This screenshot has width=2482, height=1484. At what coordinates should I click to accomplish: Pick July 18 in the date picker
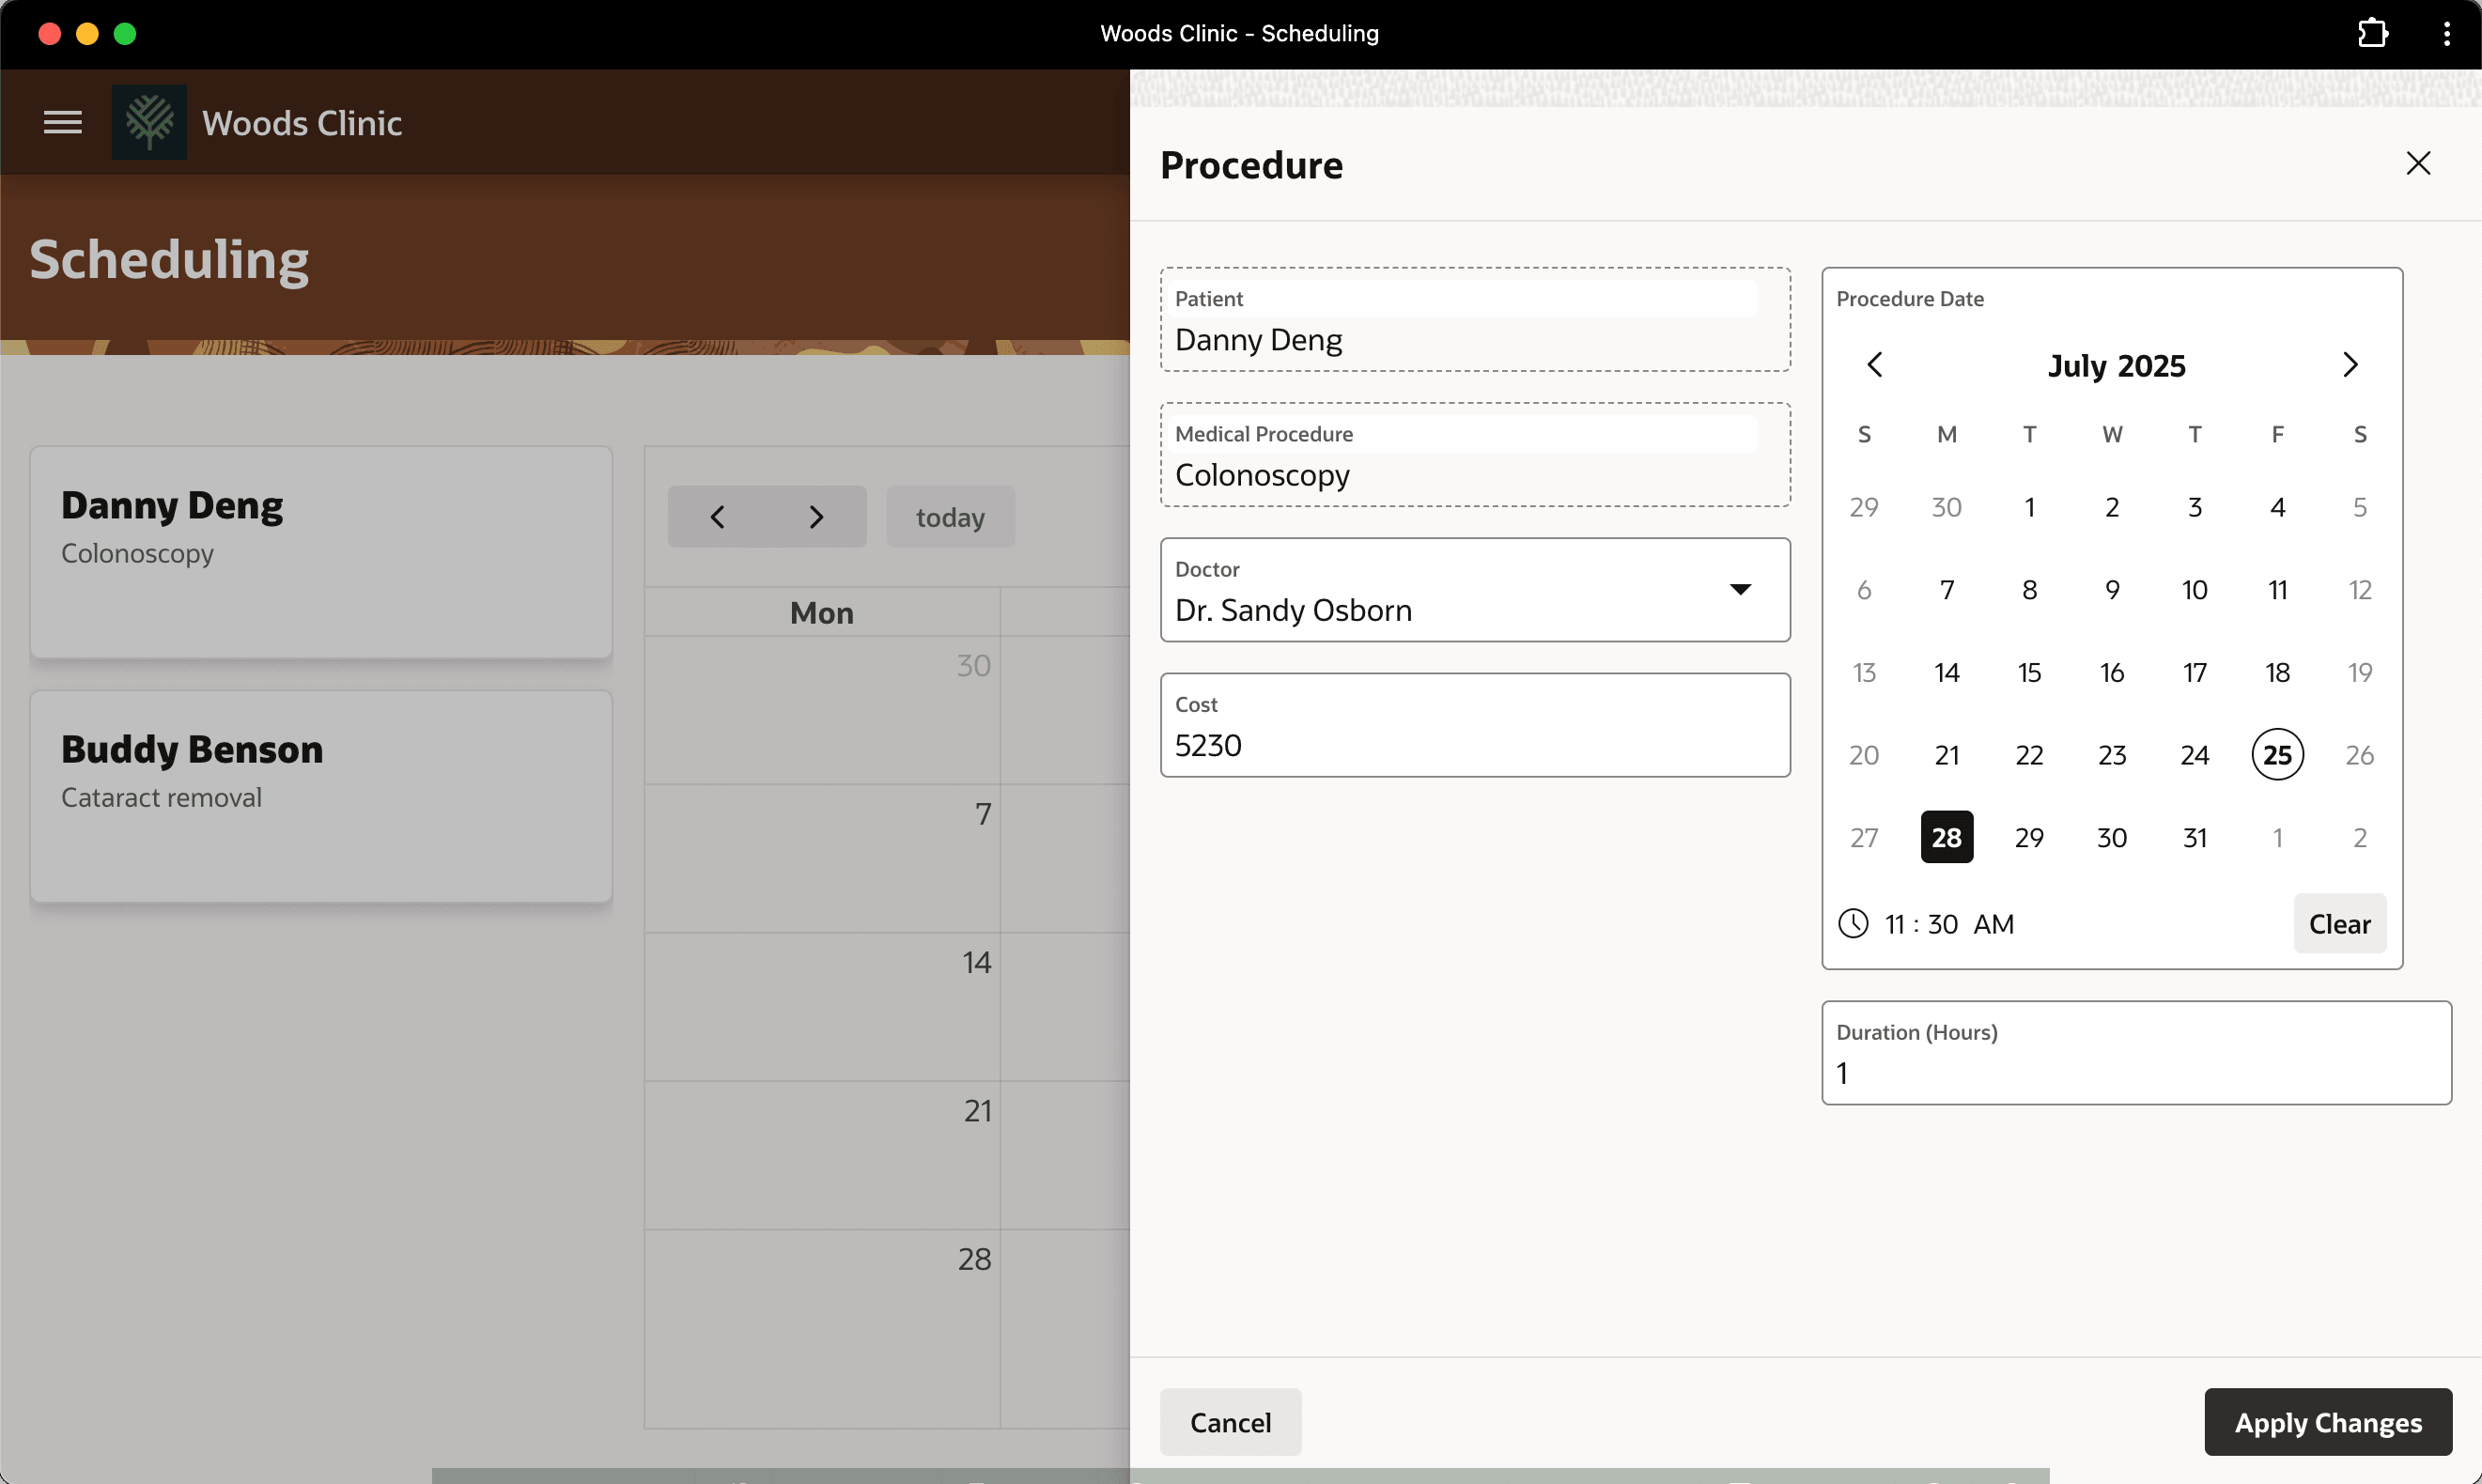tap(2277, 672)
